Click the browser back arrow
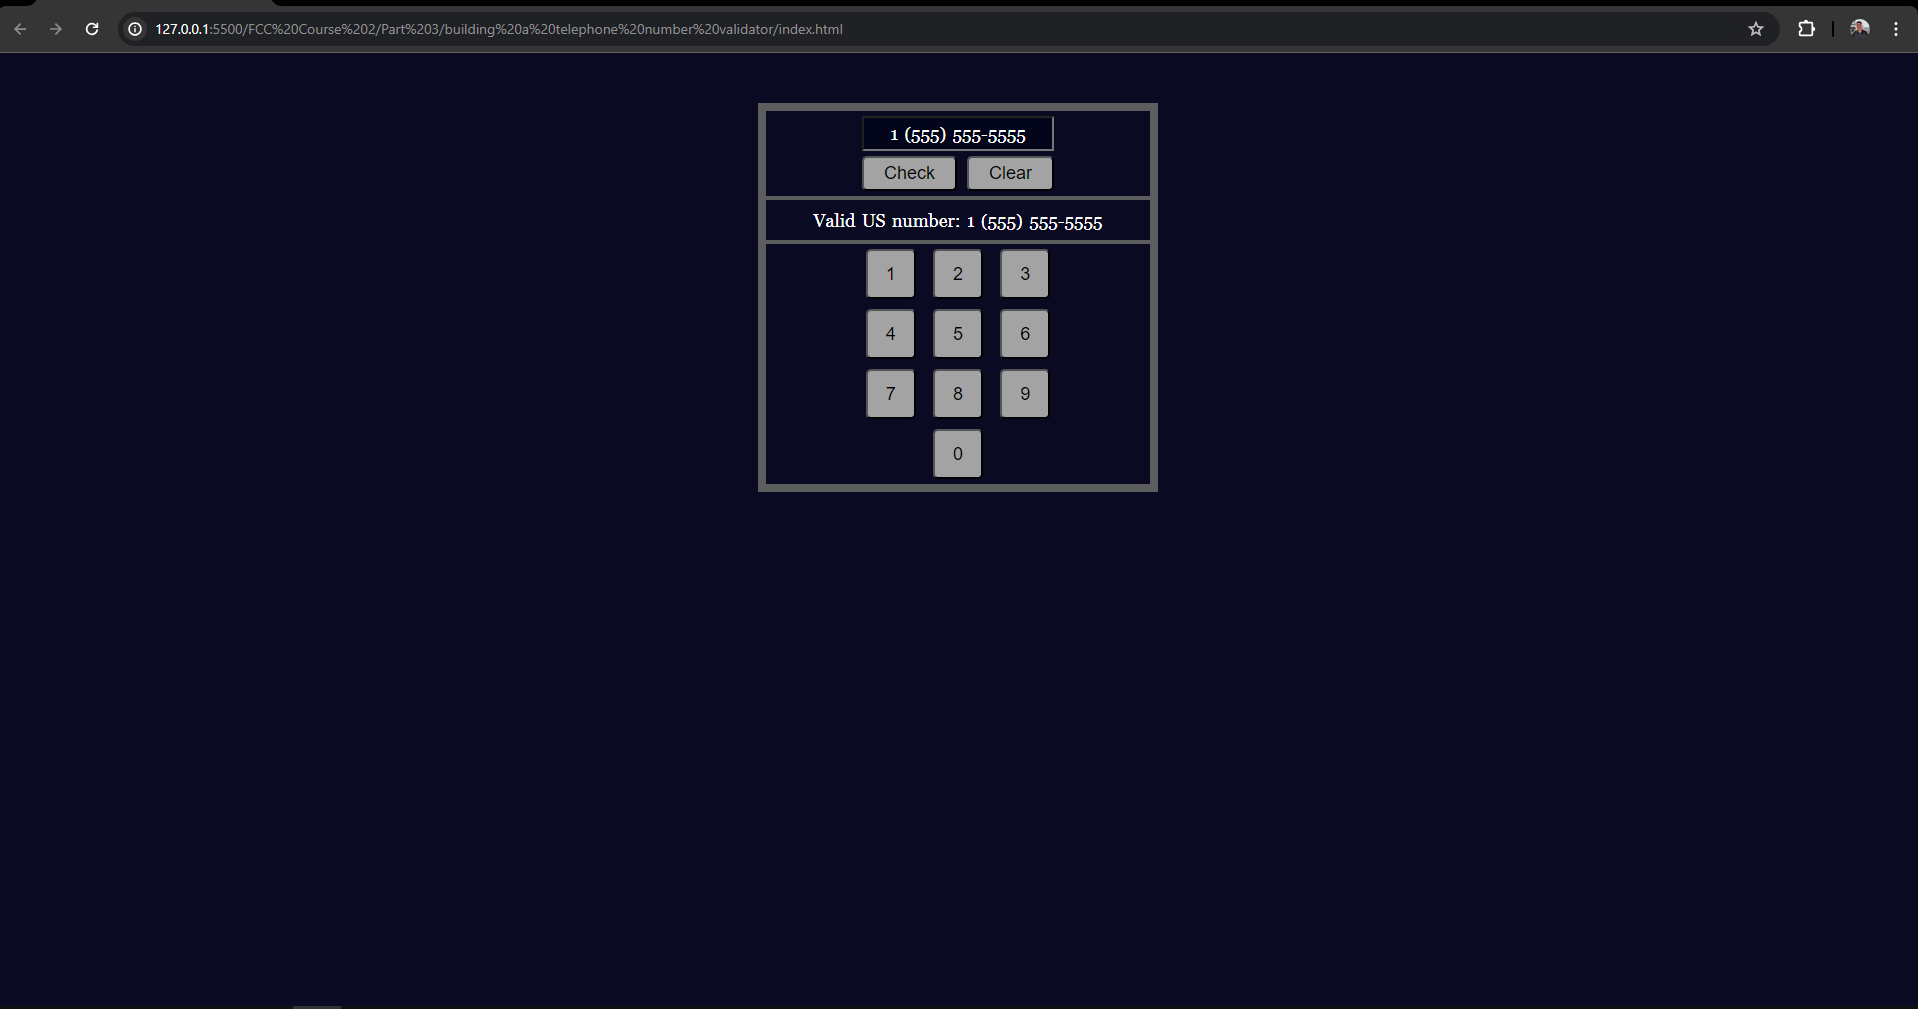The height and width of the screenshot is (1009, 1918). (x=20, y=29)
